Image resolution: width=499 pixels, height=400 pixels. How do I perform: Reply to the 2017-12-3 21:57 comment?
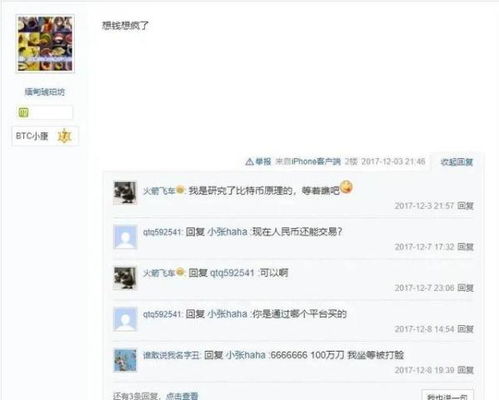(x=465, y=206)
